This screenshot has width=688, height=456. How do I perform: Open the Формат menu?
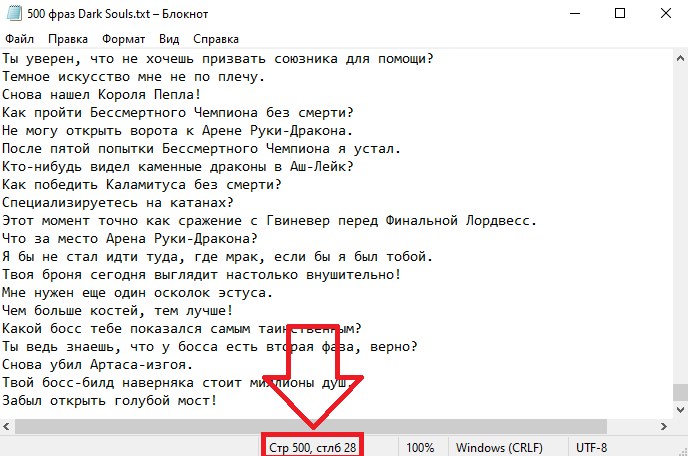123,39
